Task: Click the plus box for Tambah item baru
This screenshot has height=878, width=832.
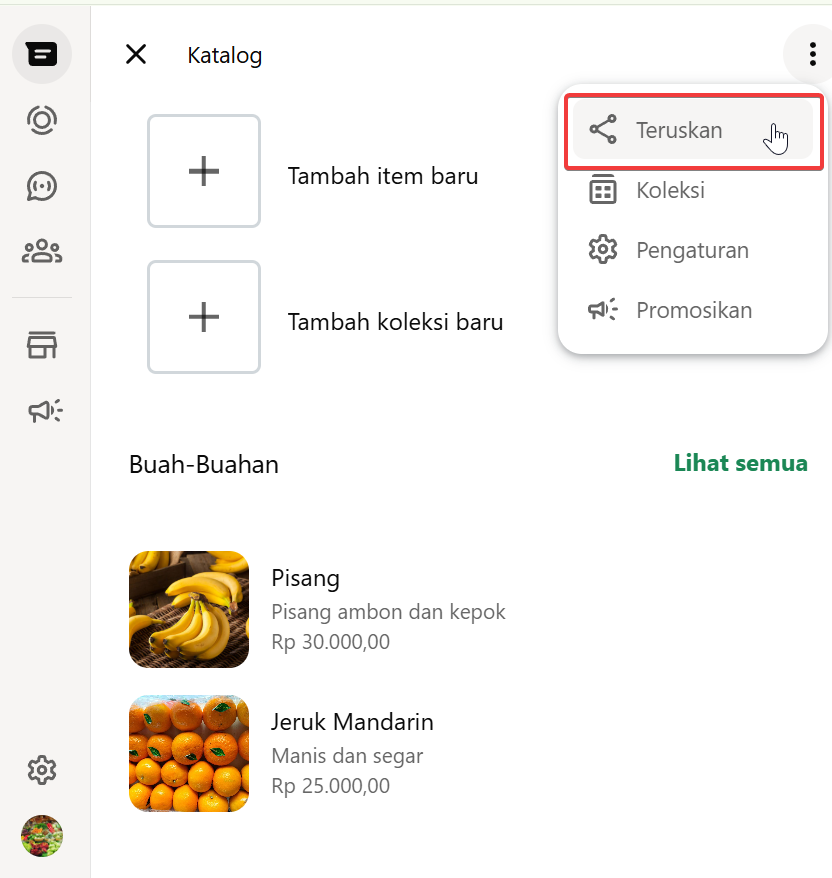Action: click(x=204, y=171)
